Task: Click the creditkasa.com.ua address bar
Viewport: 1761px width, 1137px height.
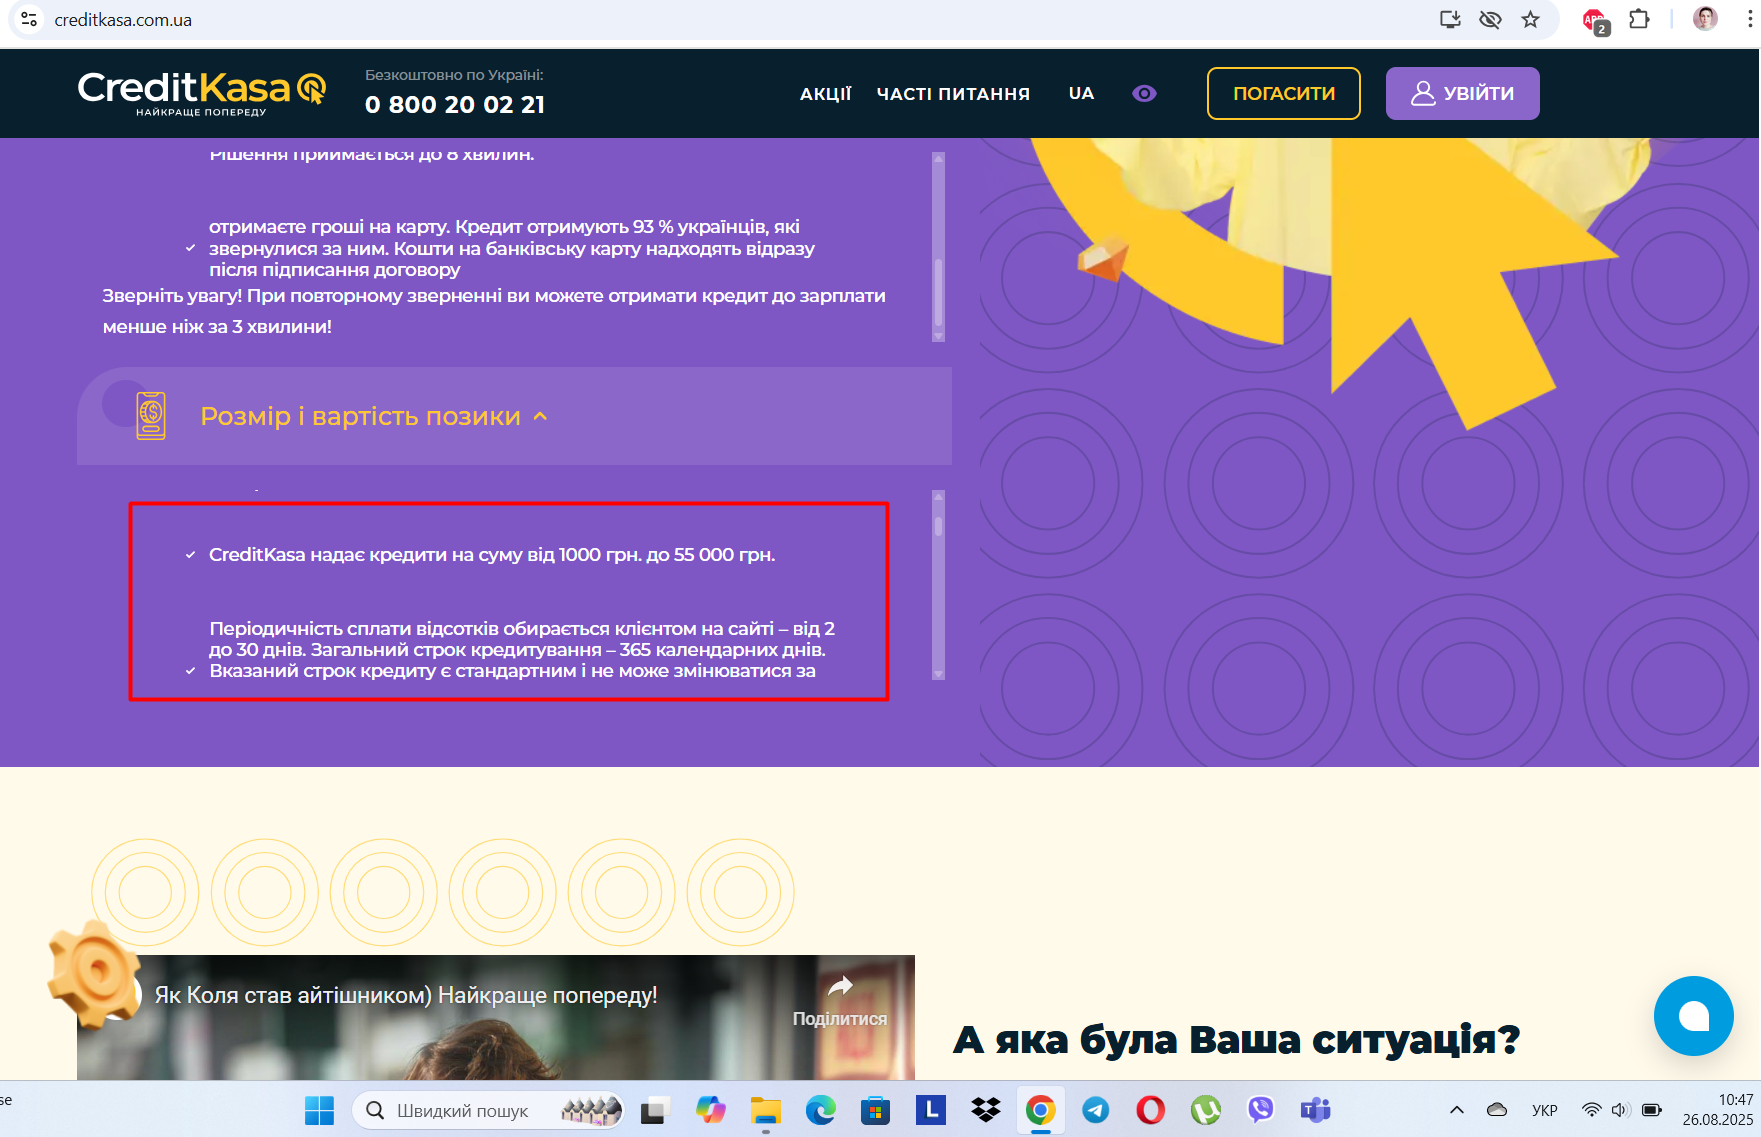Action: [740, 20]
